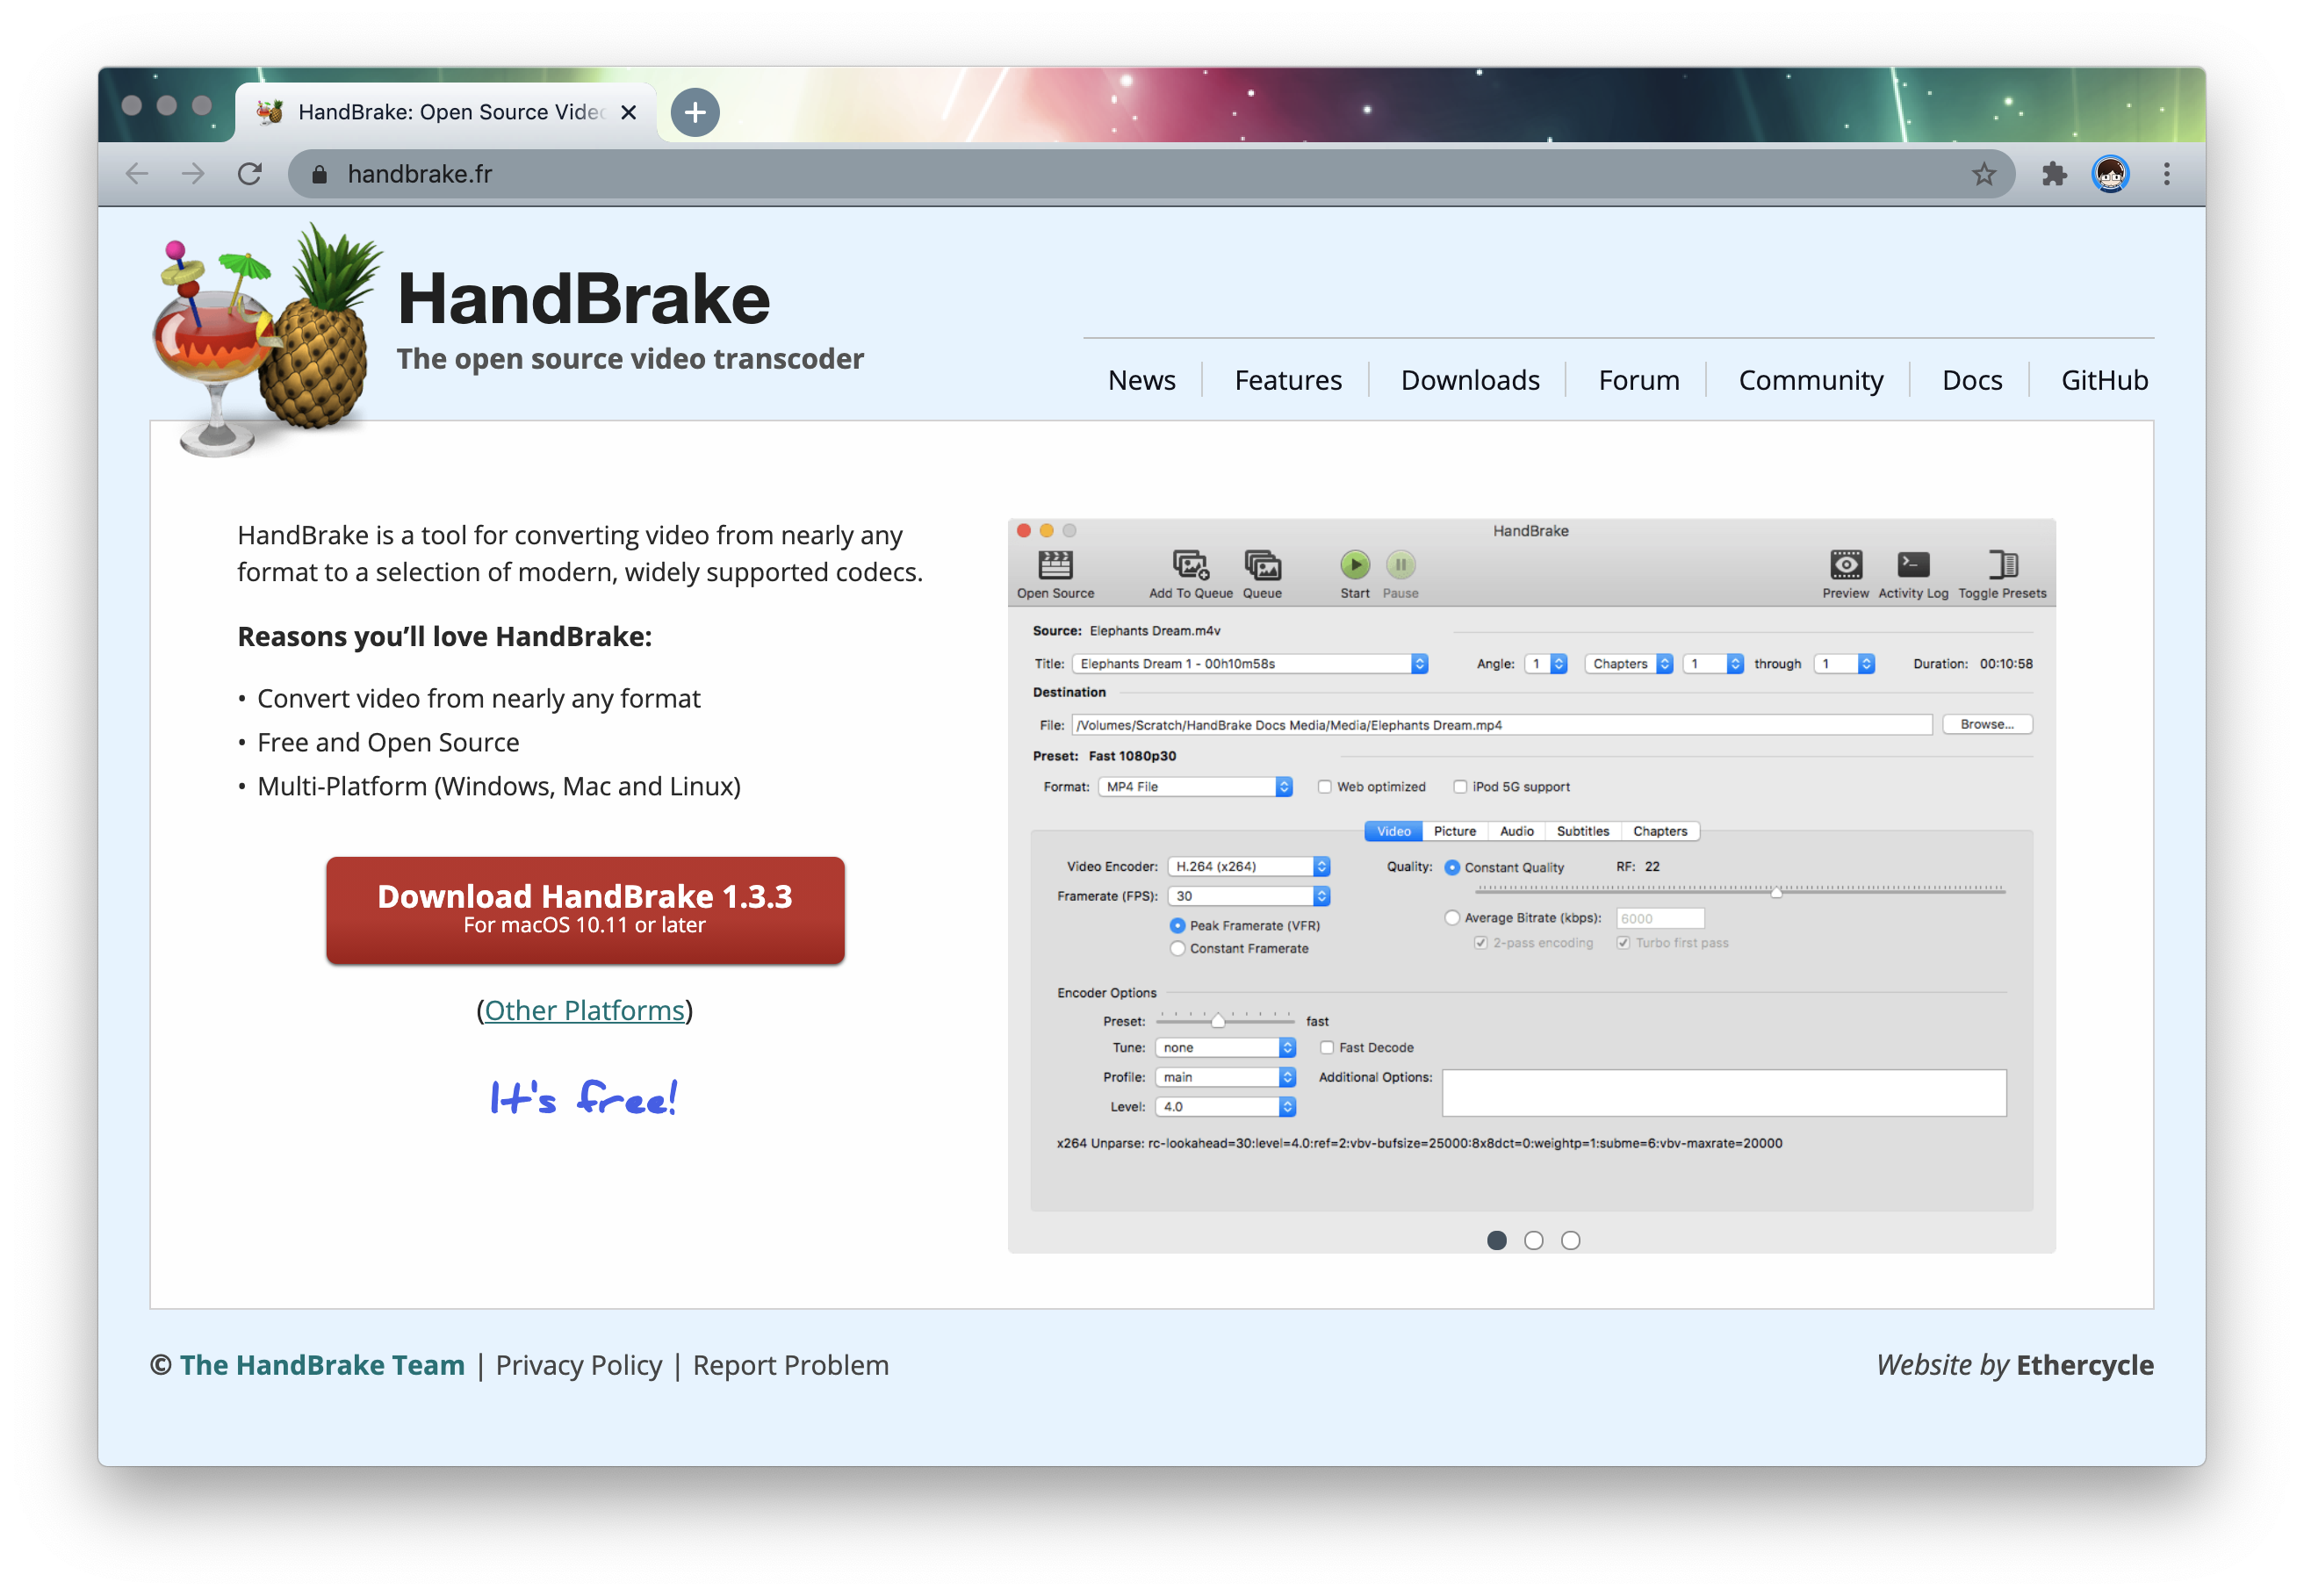
Task: Open the Level dropdown set to 4.0
Action: (x=1225, y=1106)
